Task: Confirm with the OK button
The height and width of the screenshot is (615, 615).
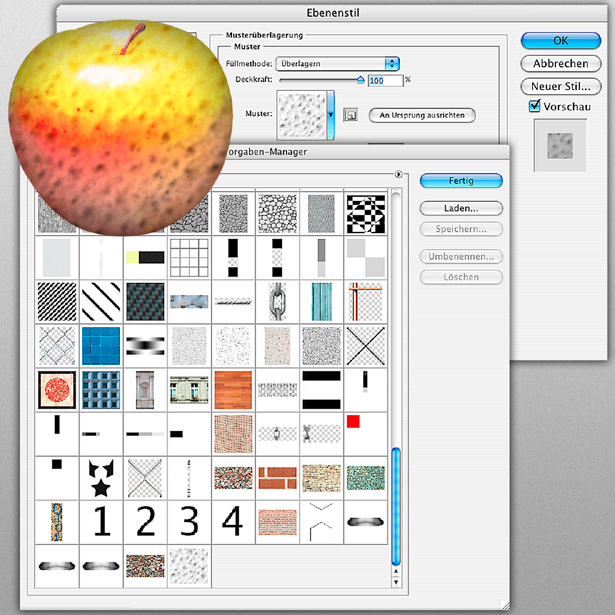Action: coord(560,40)
